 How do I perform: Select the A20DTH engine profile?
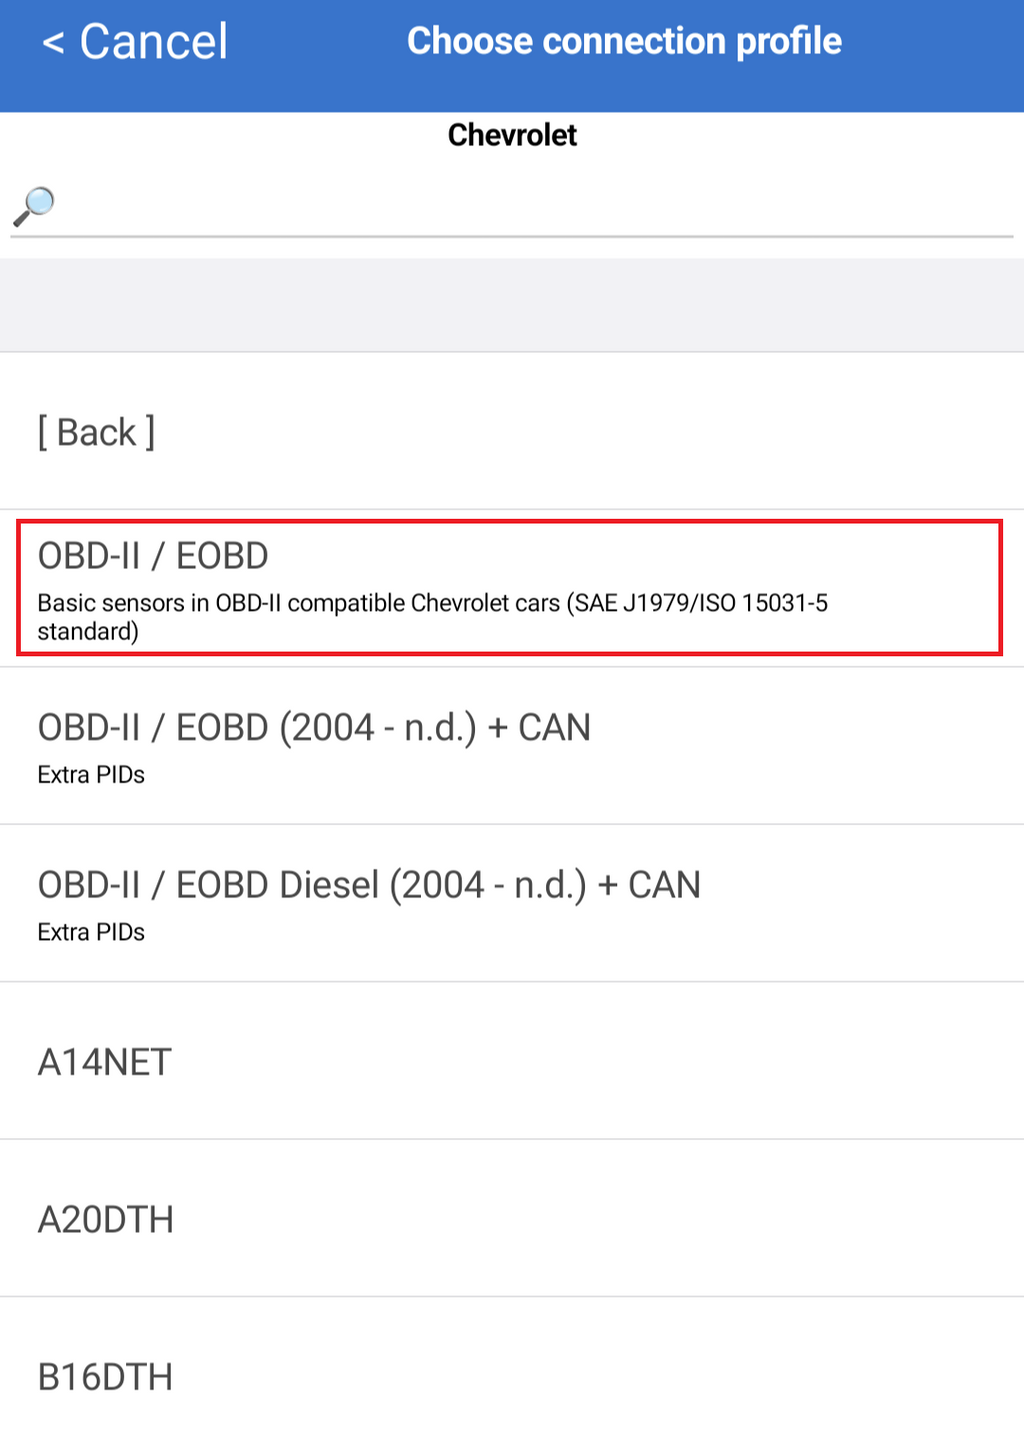tap(105, 1220)
